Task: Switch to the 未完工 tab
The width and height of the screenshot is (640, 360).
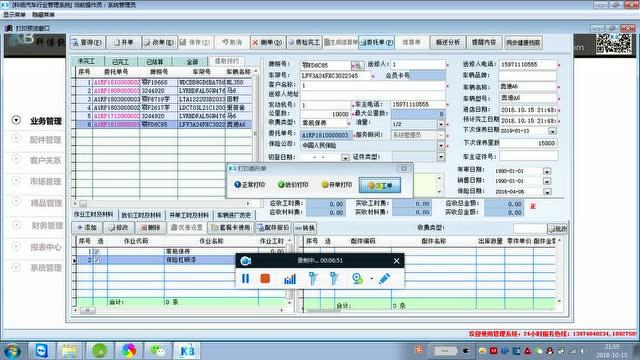Action: pyautogui.click(x=86, y=61)
